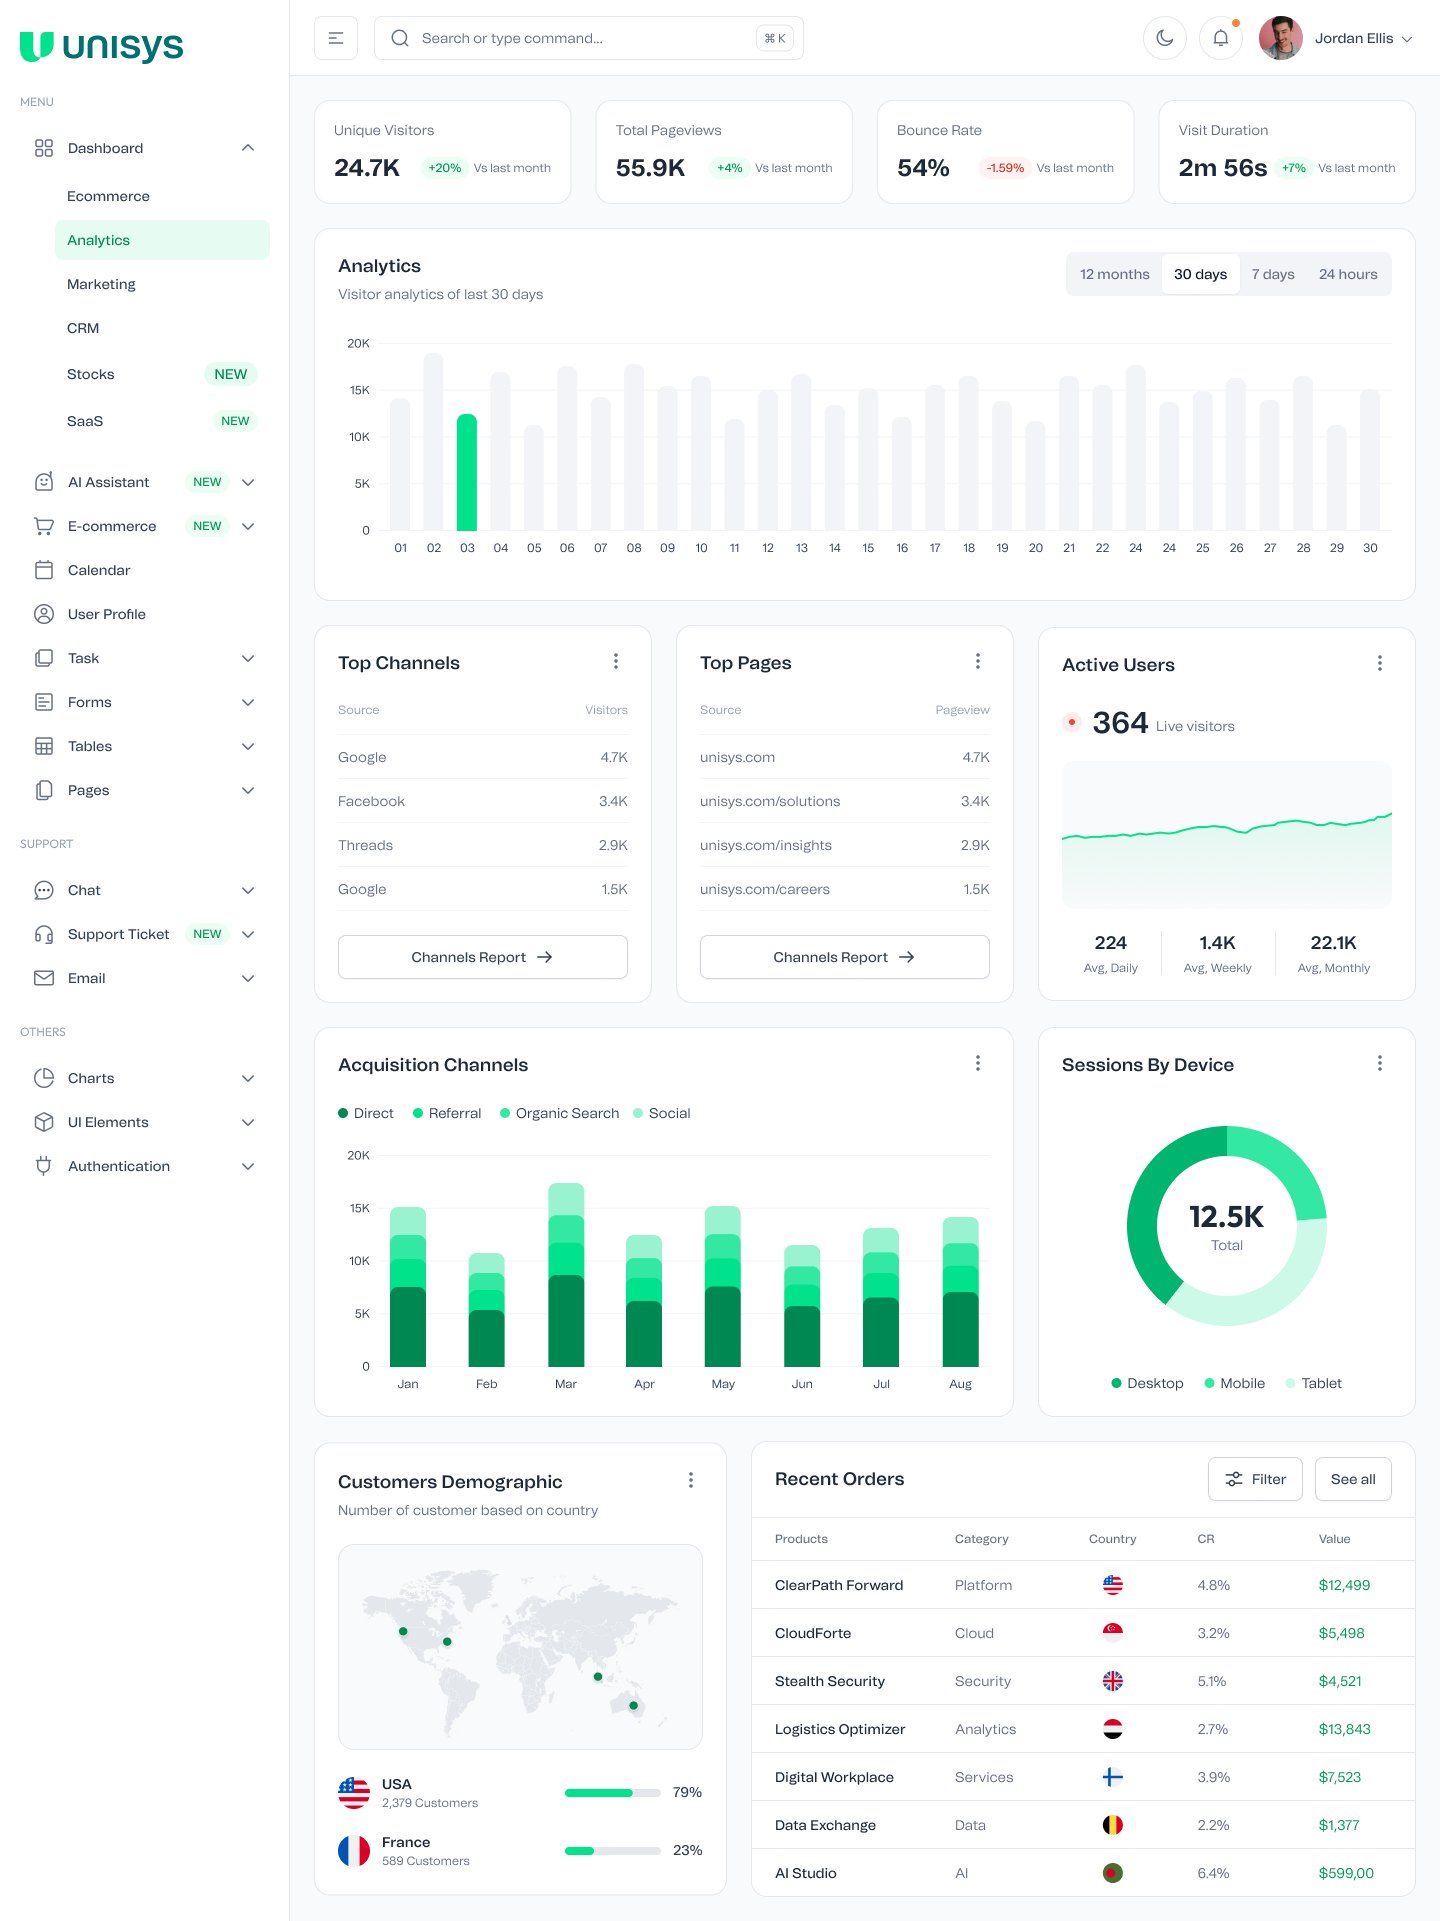This screenshot has width=1440, height=1921.
Task: Toggle Social series in Acquisition legend
Action: coord(662,1113)
